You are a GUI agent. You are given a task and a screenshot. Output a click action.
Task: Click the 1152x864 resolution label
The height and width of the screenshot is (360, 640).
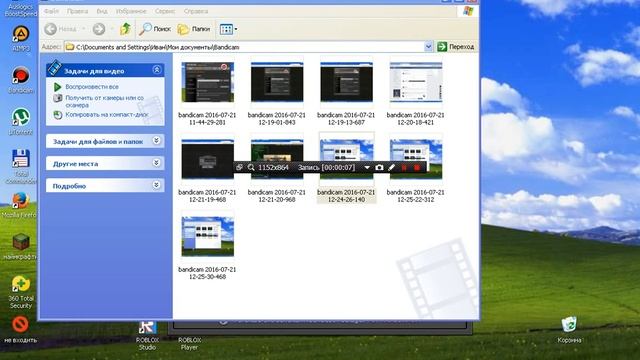(273, 167)
